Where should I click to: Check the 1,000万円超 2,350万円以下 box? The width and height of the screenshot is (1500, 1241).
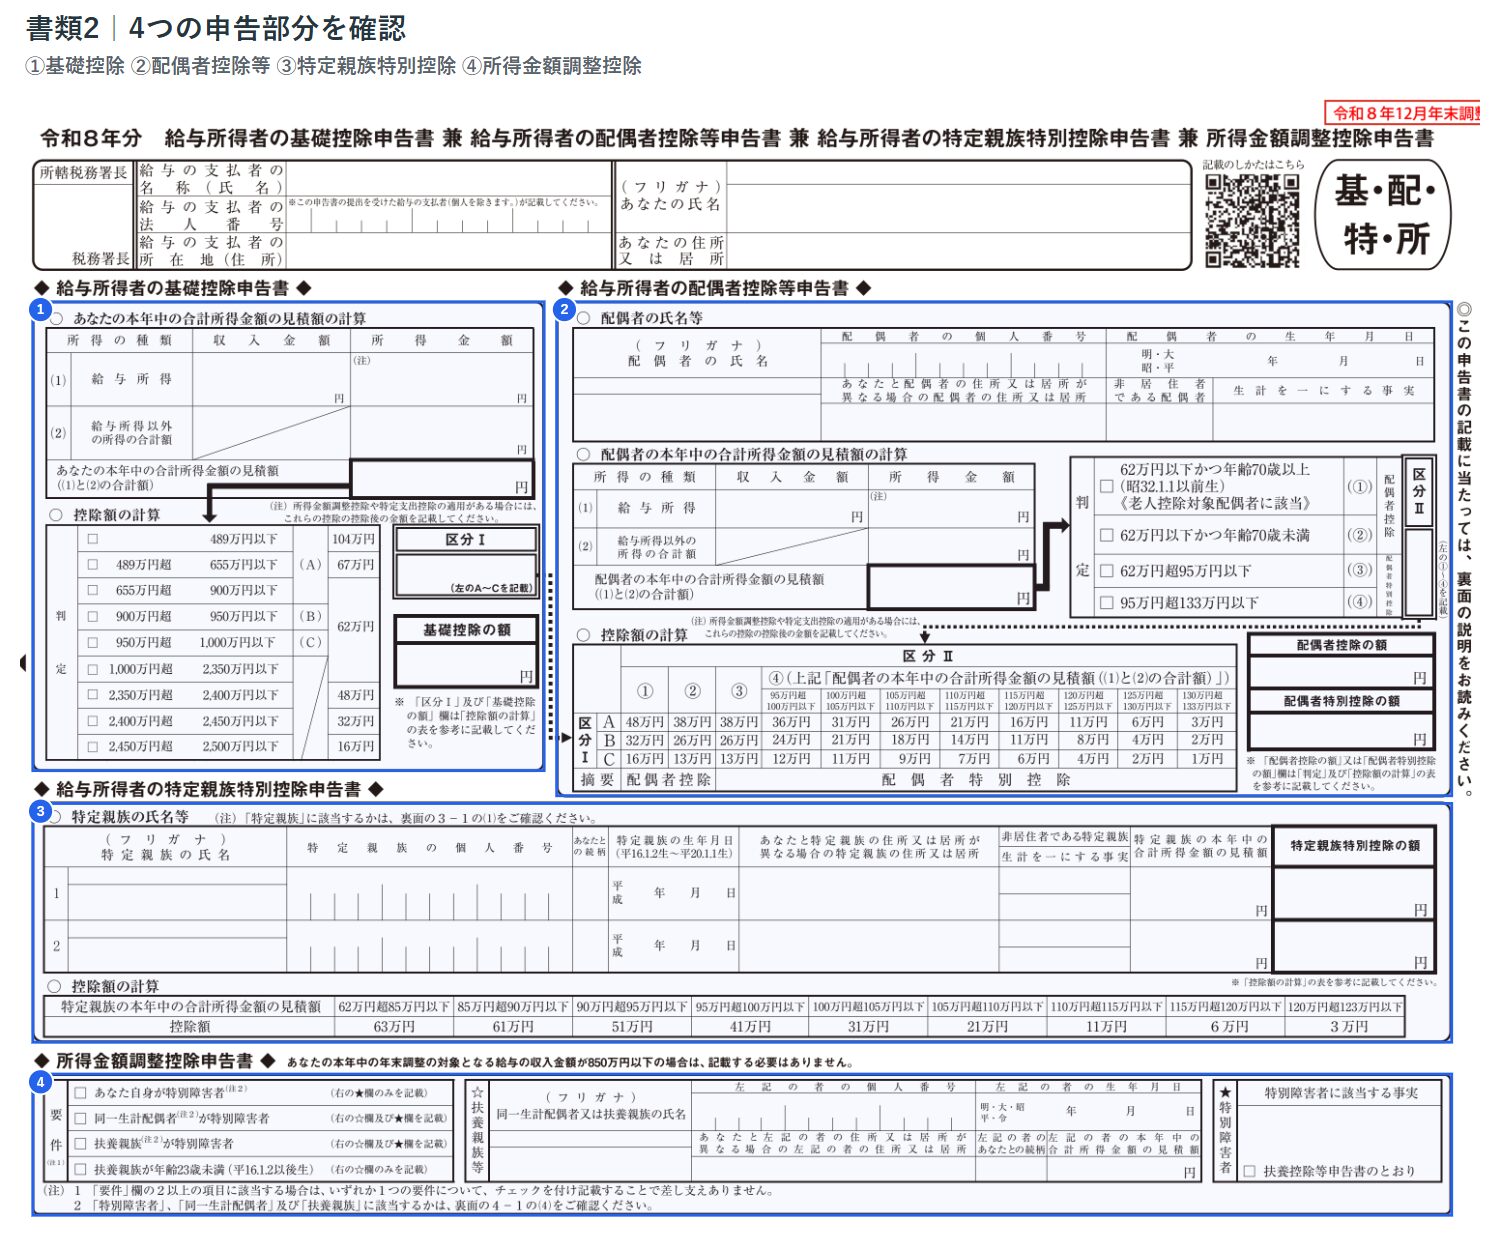[93, 669]
